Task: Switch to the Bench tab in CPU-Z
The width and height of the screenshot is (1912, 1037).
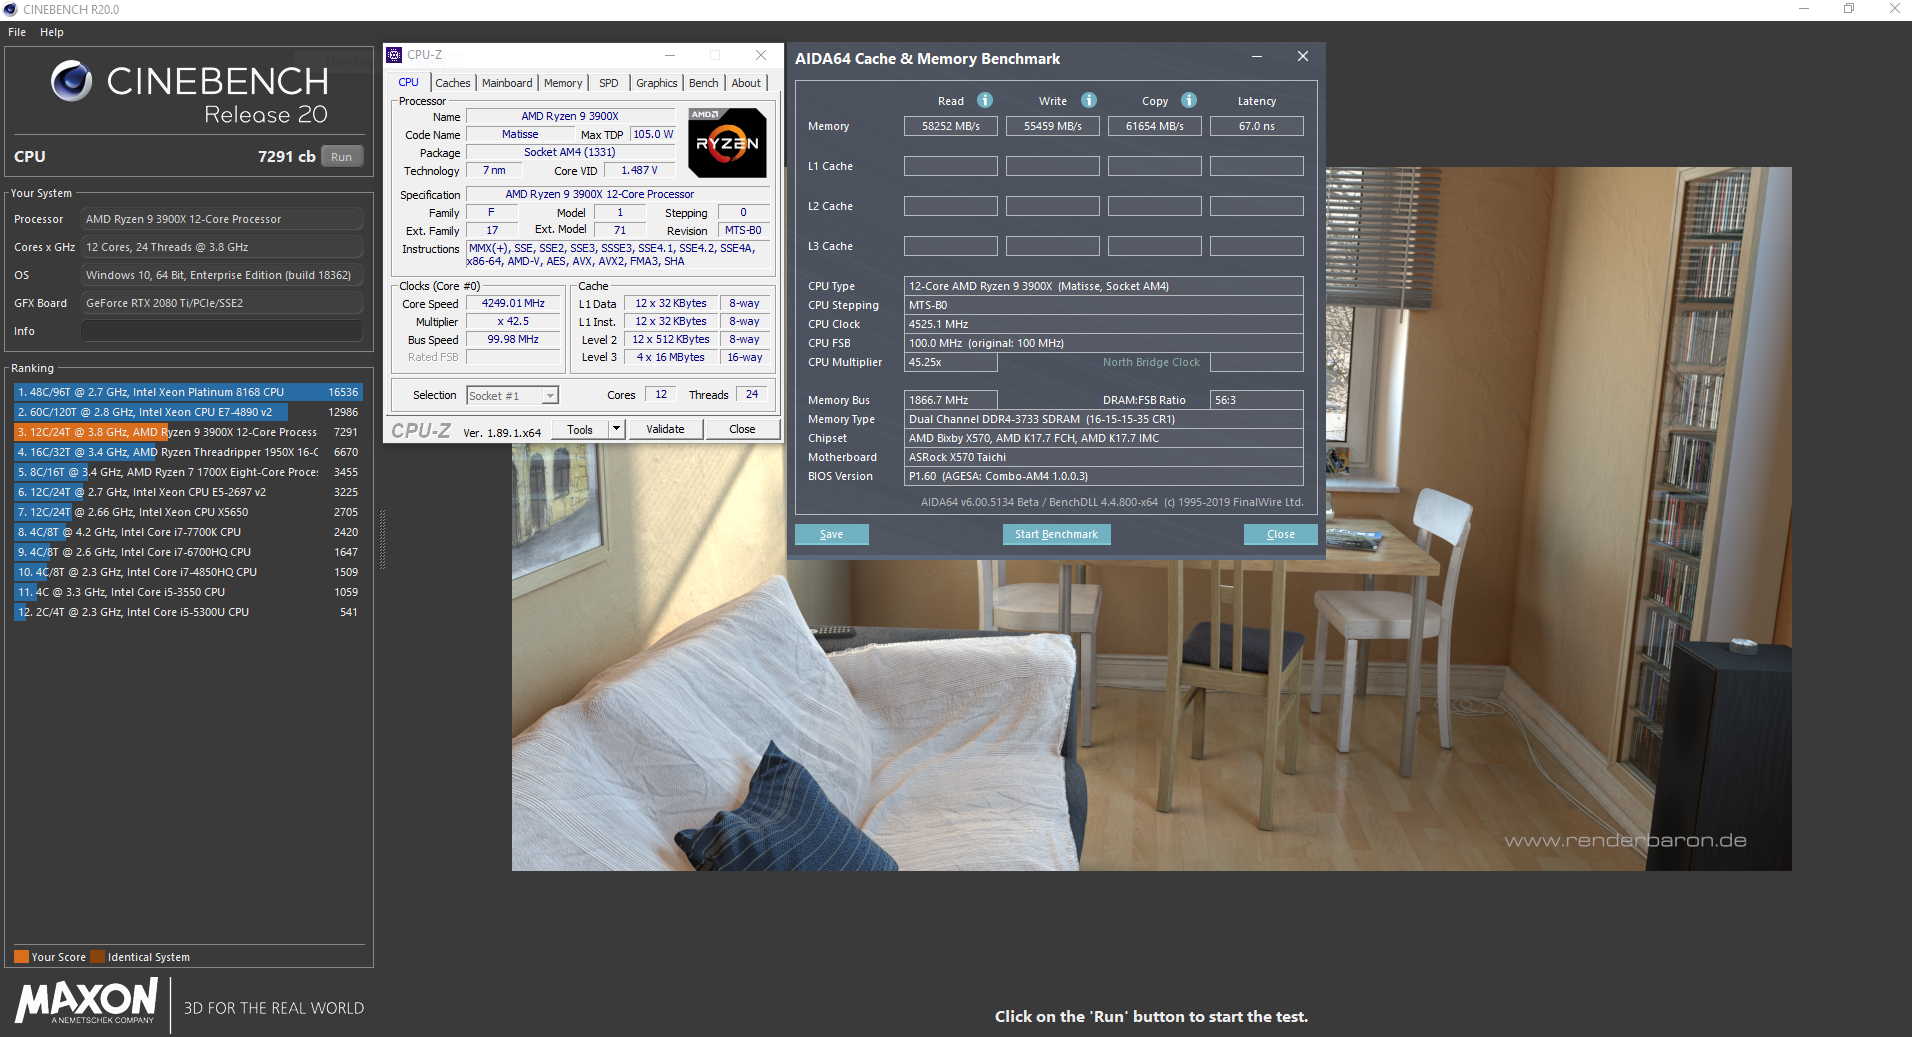Action: click(704, 83)
